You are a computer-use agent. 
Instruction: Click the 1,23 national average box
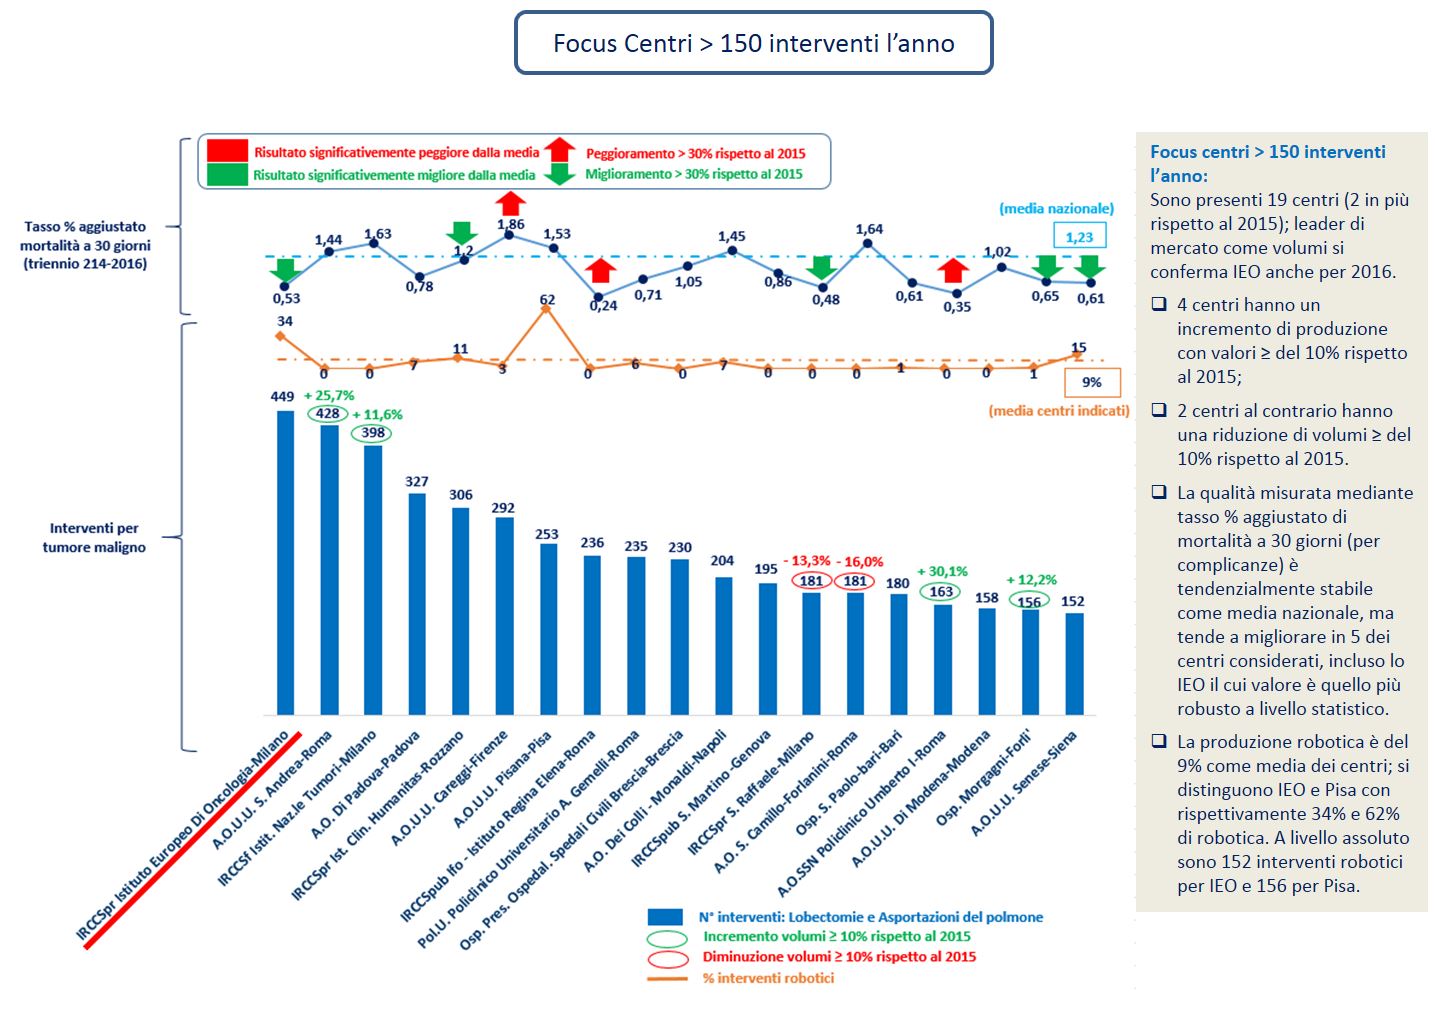(1079, 237)
